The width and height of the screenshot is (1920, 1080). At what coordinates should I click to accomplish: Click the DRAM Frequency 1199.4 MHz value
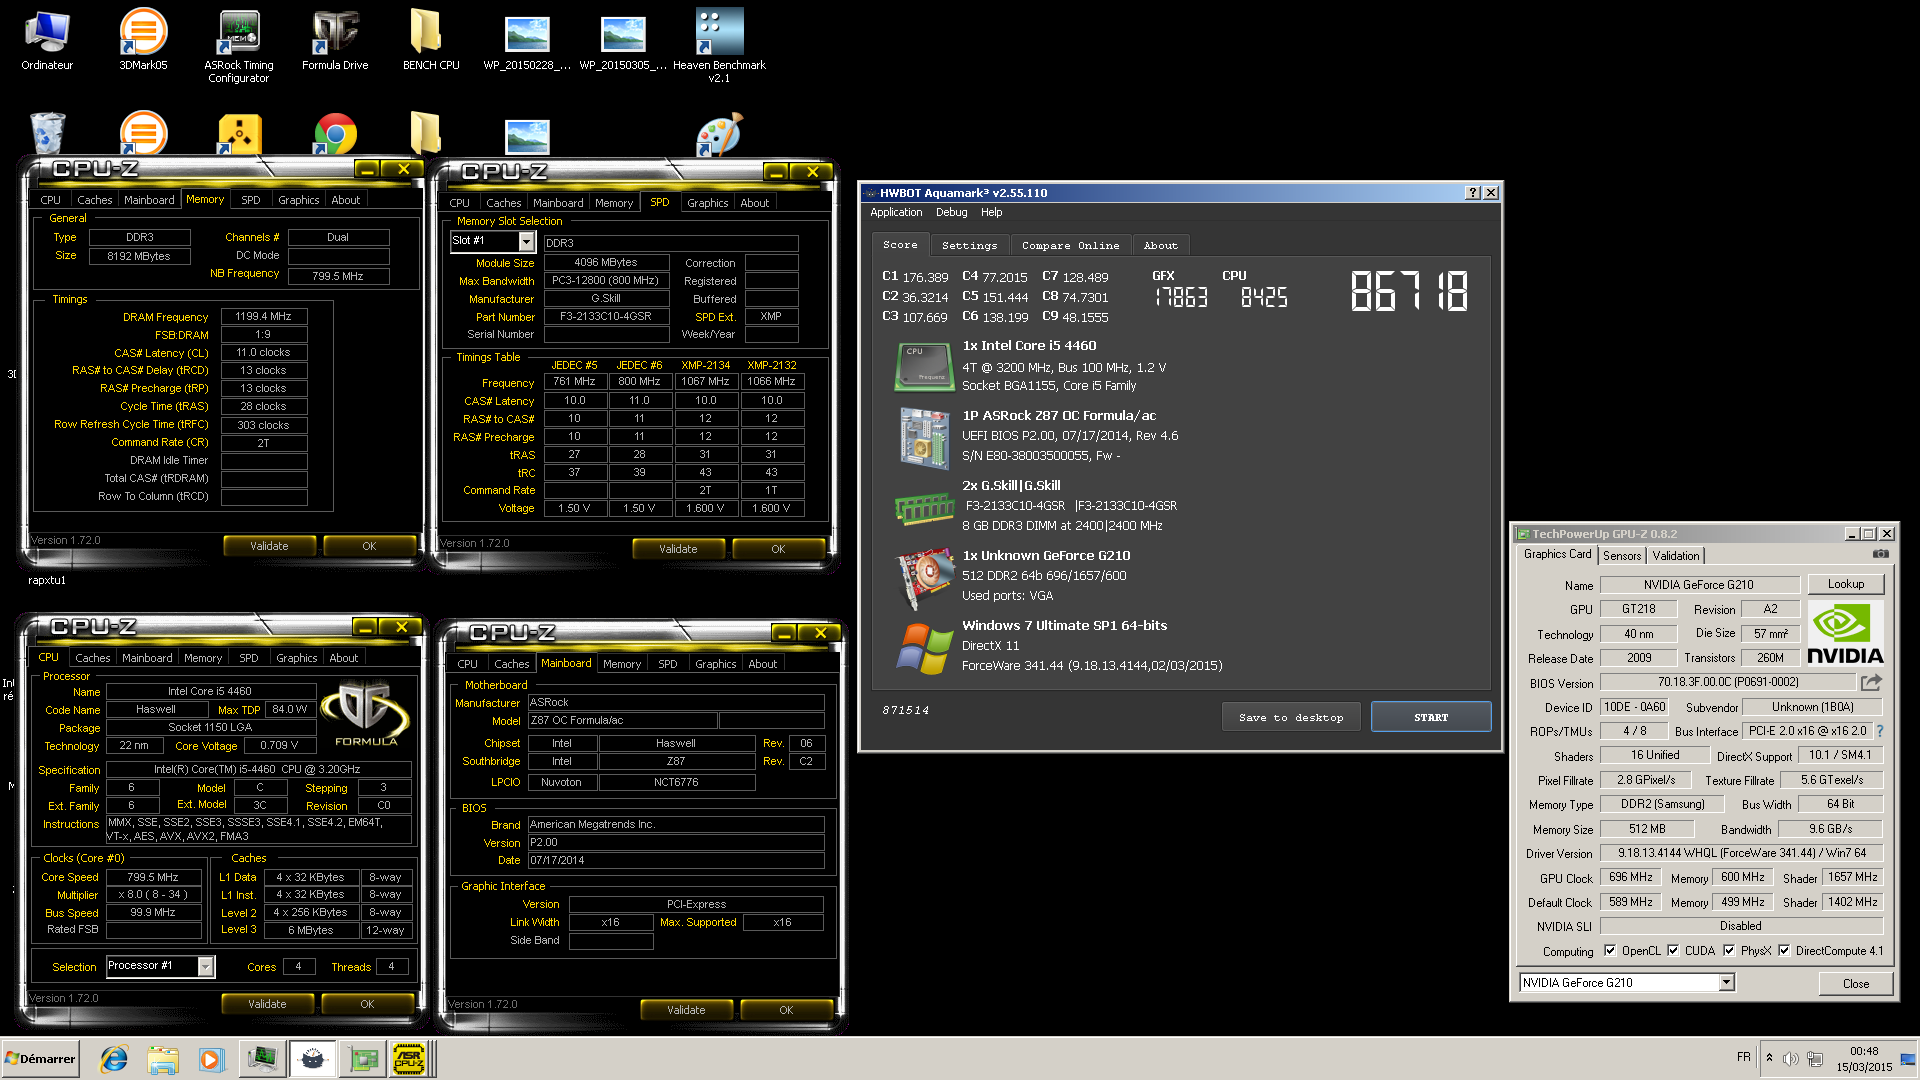[263, 316]
